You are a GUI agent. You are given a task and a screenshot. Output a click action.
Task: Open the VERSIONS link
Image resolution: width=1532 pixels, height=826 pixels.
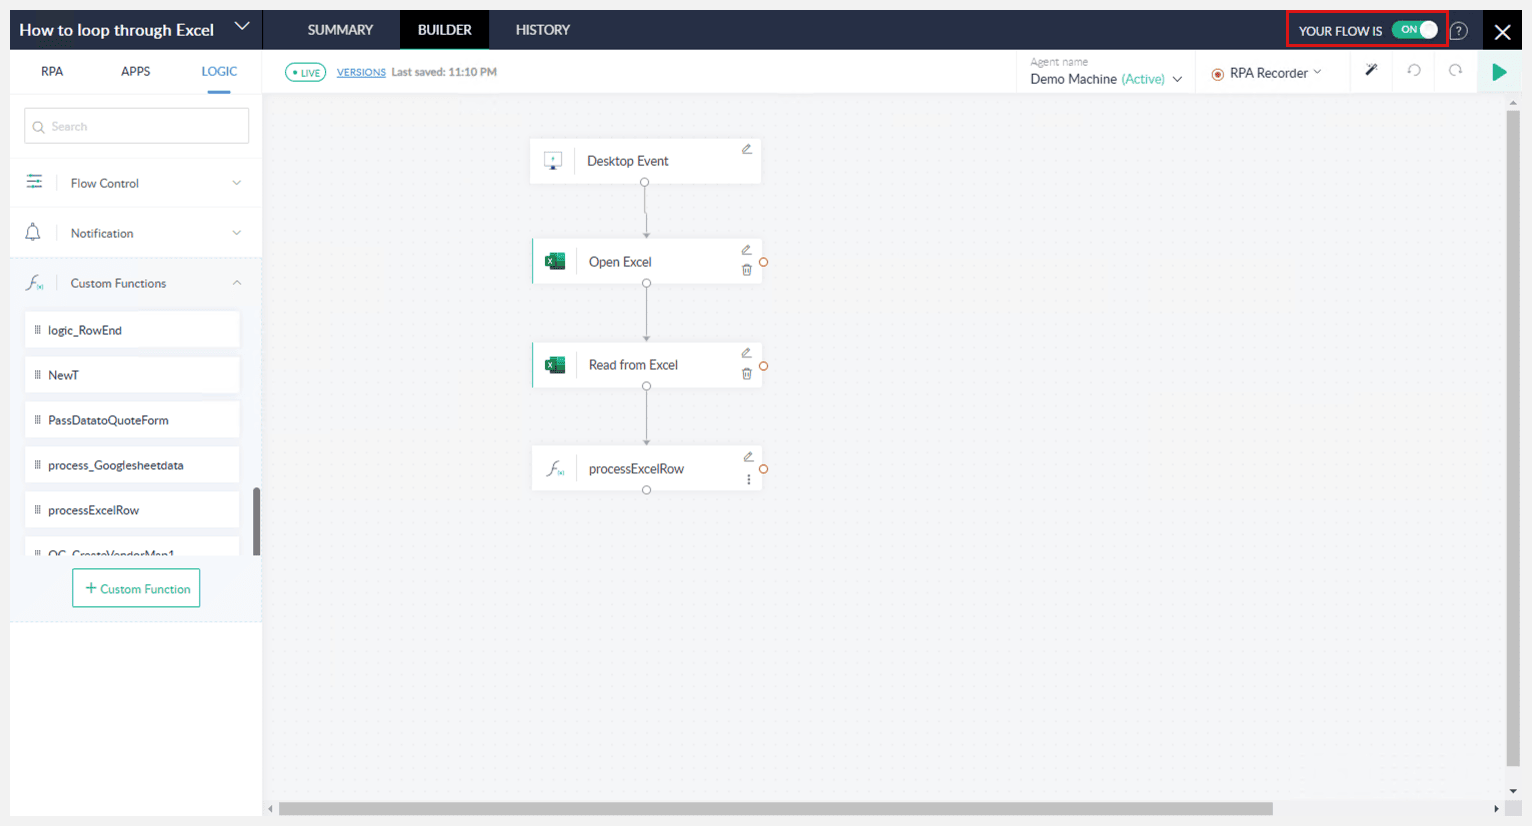coord(361,72)
